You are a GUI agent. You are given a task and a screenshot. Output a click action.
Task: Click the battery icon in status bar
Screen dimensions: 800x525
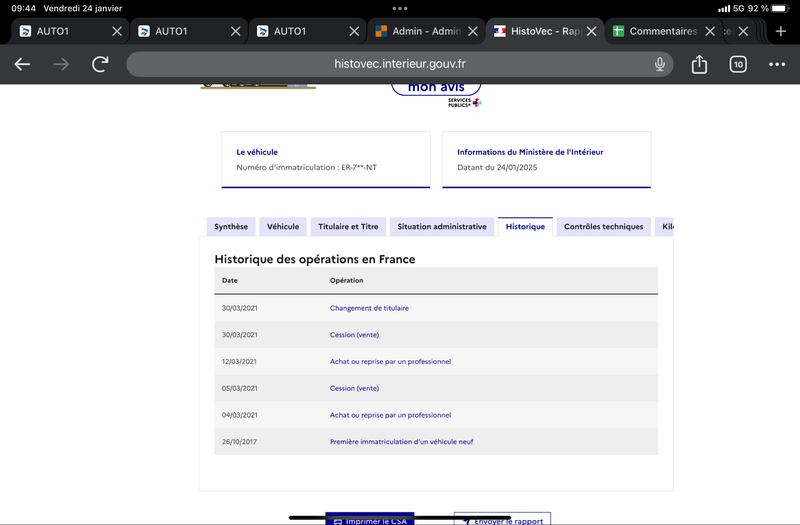[x=781, y=9]
